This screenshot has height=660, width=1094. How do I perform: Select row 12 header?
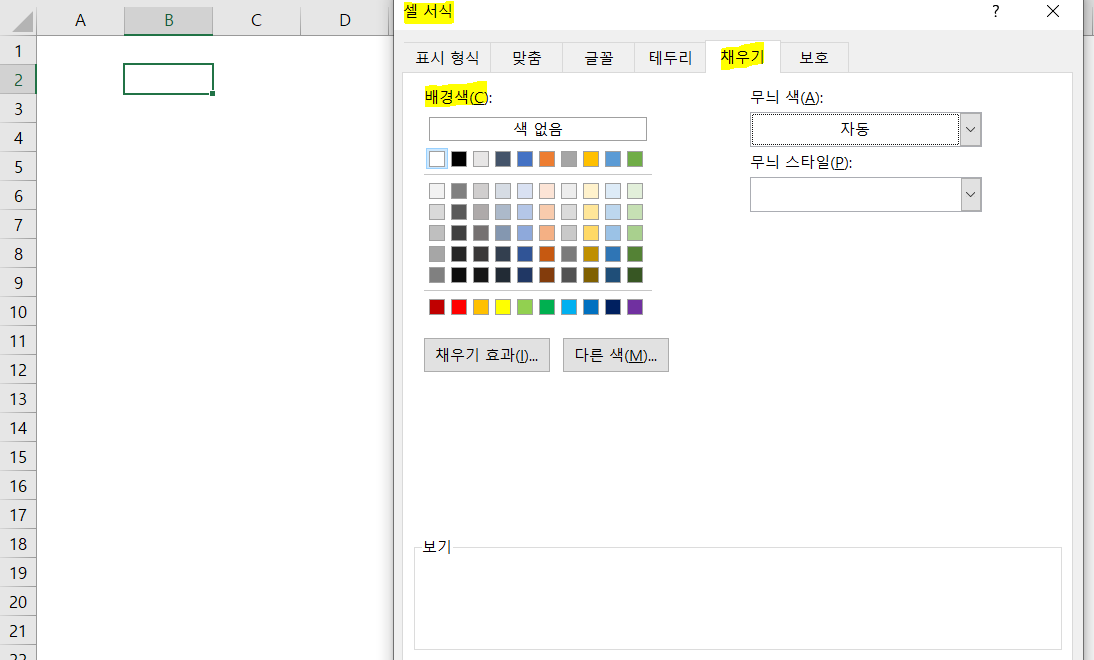pos(18,370)
